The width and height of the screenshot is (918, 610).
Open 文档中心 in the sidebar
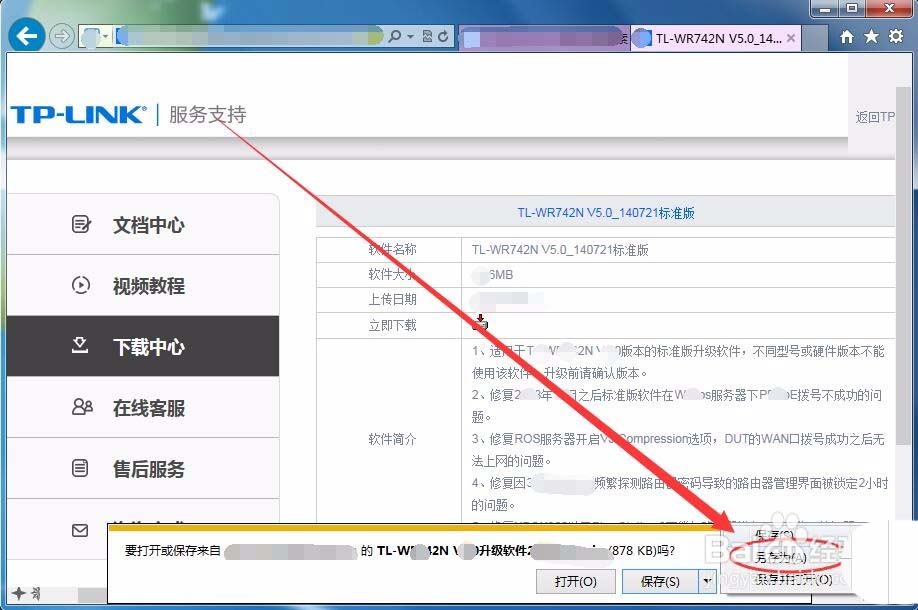coord(143,225)
